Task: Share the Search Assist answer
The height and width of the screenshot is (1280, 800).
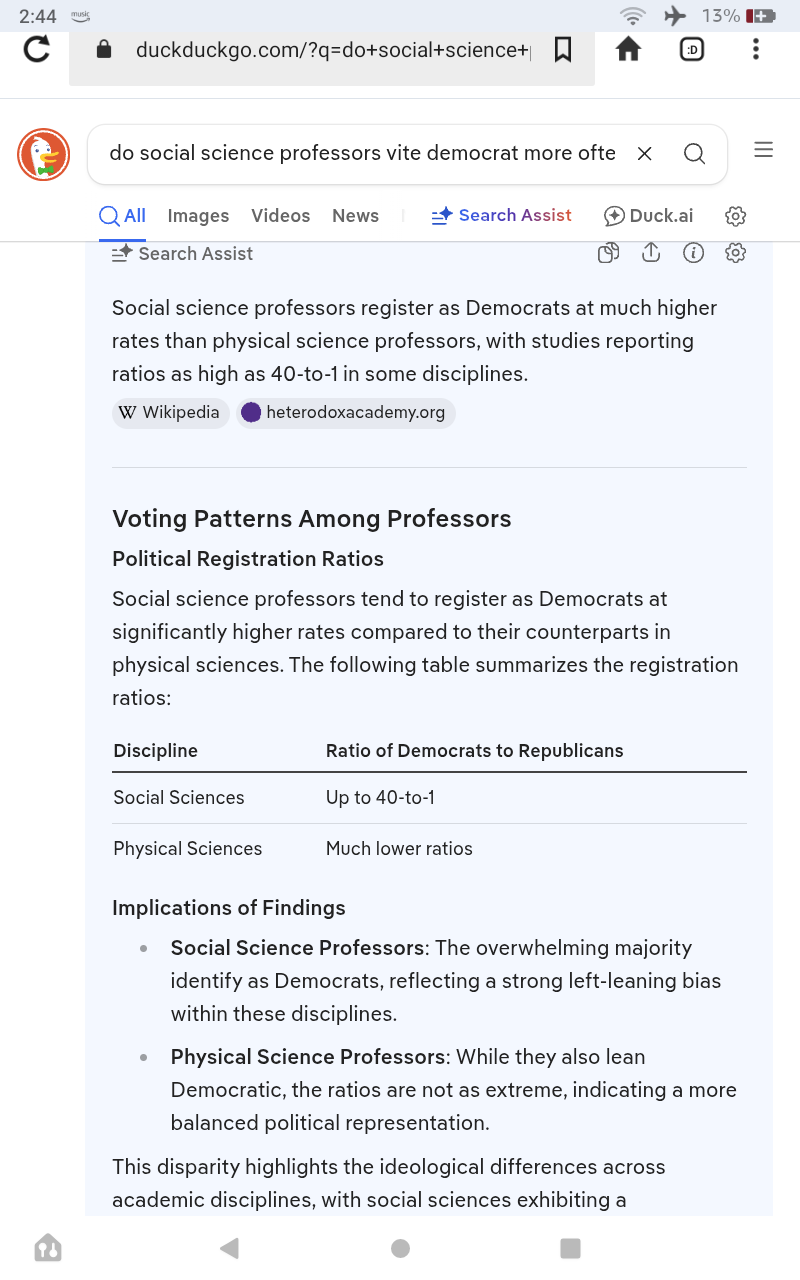Action: coord(651,253)
